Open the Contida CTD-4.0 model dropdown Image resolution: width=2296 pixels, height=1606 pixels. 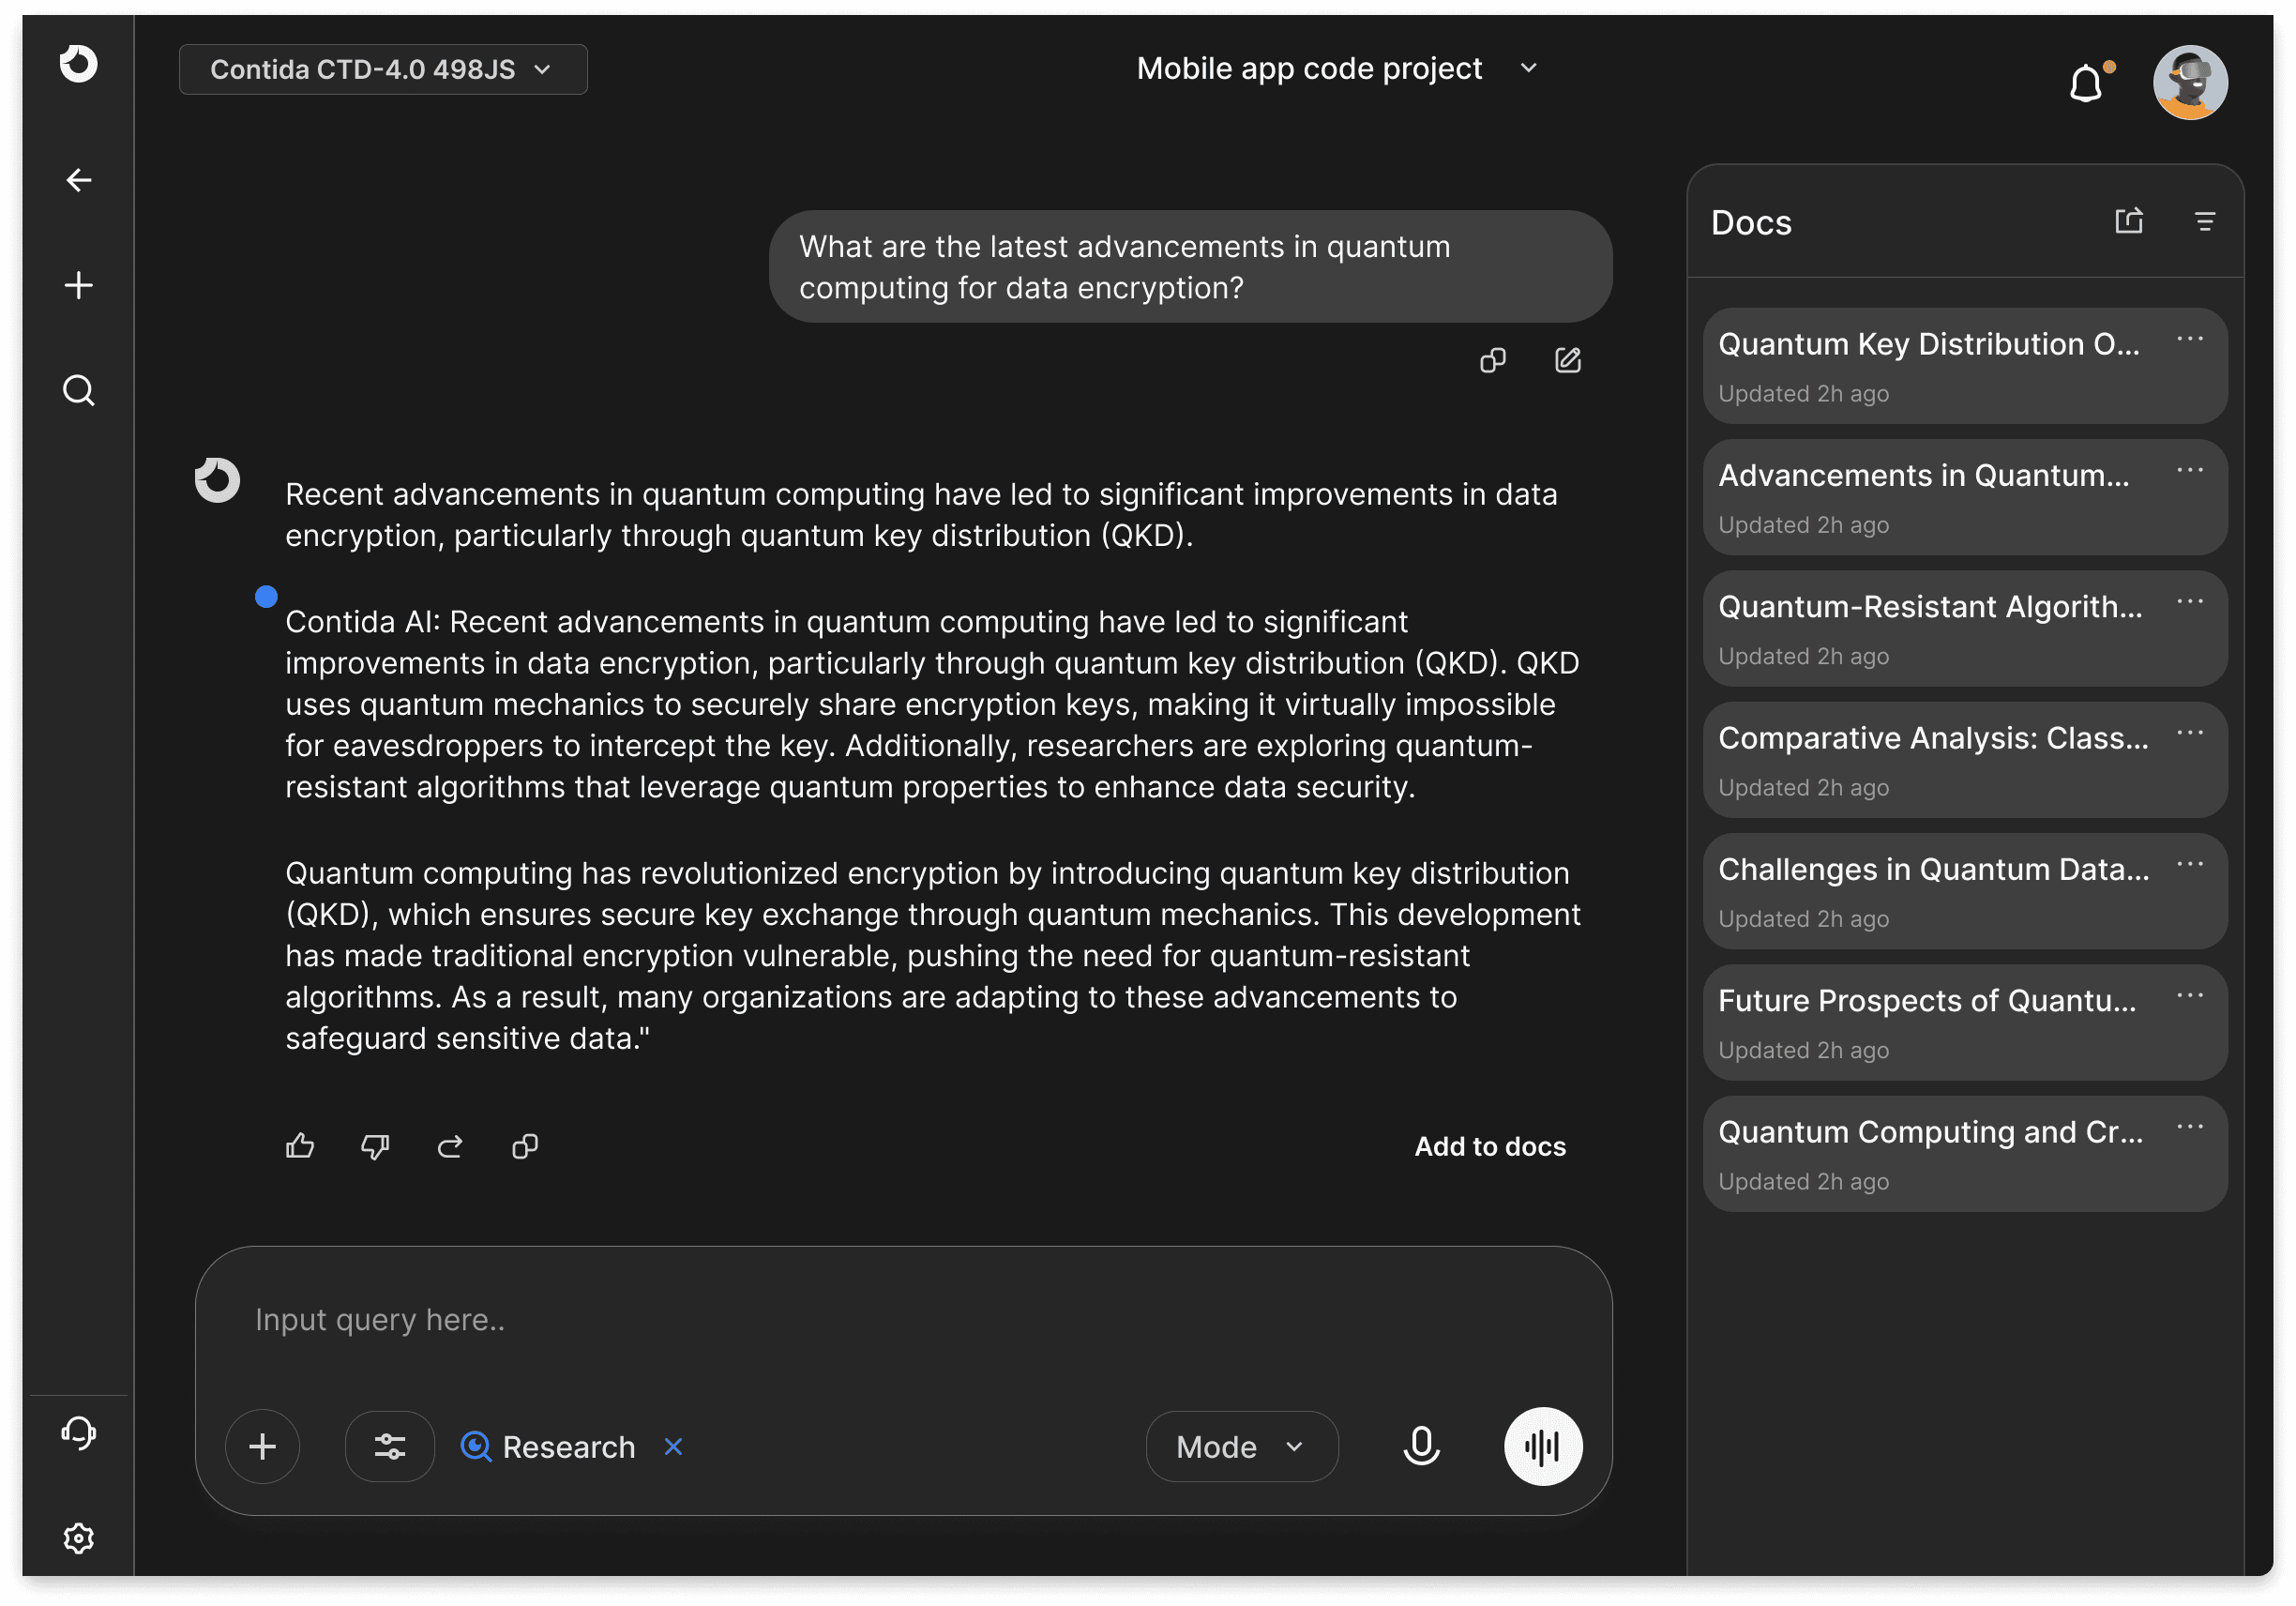click(383, 69)
